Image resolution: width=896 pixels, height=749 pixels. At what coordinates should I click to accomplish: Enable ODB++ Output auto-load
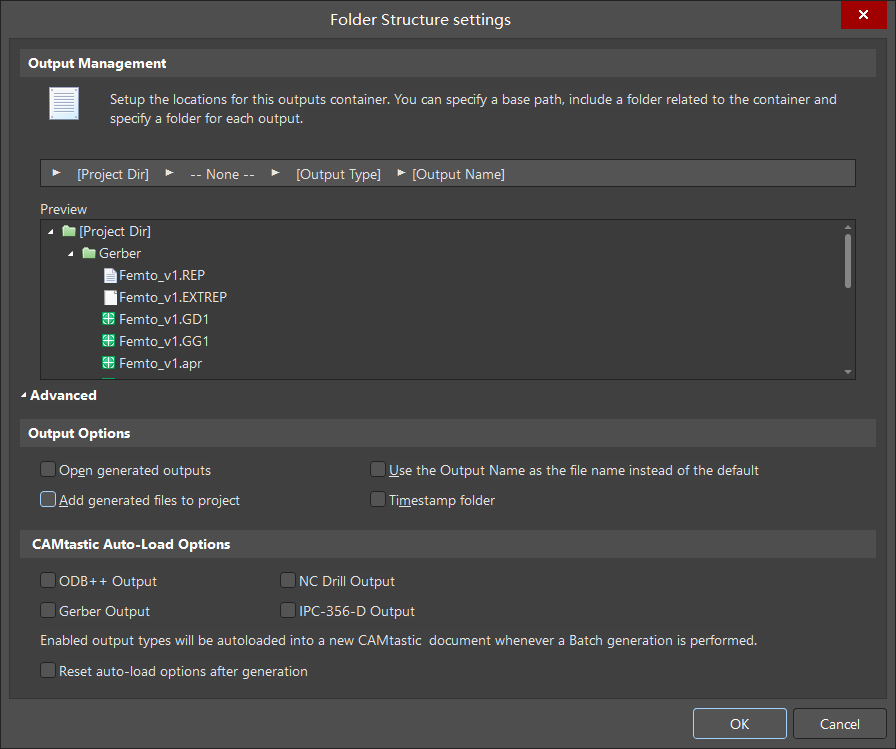(48, 580)
